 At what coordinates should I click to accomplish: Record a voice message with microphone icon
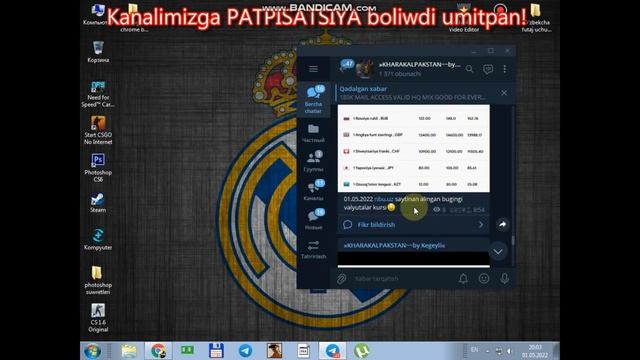click(504, 278)
